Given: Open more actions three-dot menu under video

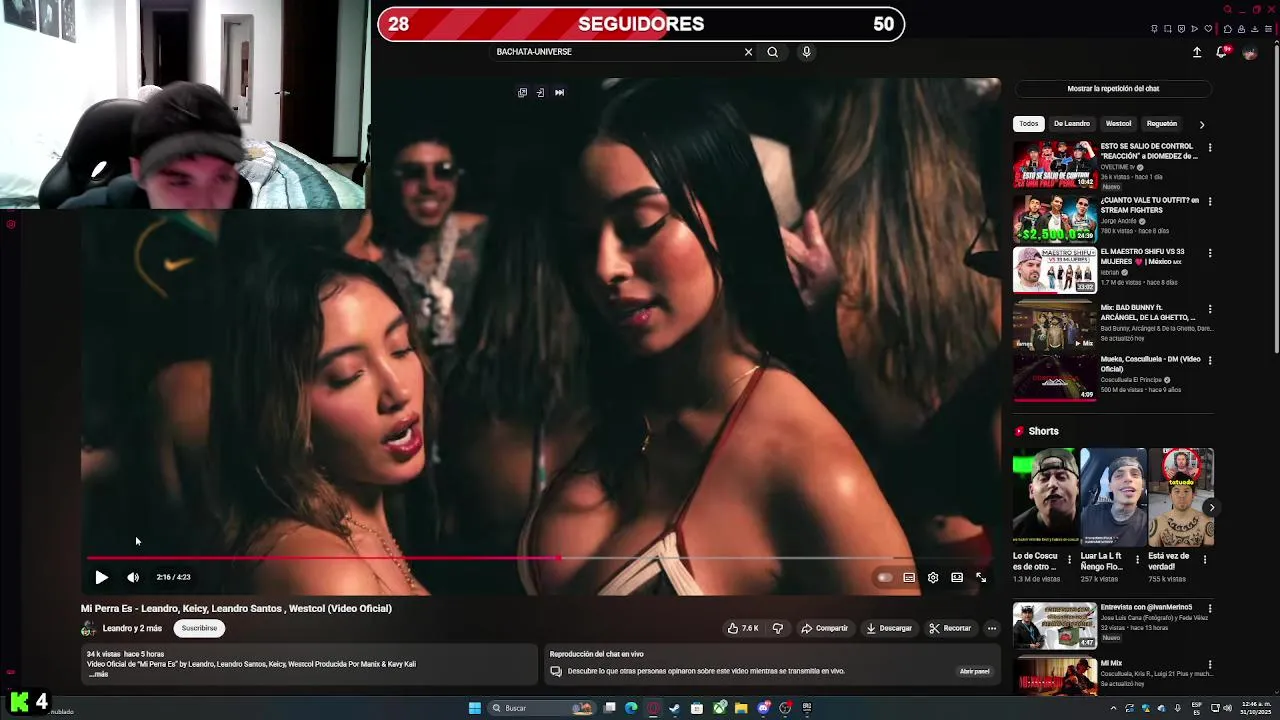Looking at the screenshot, I should pos(991,628).
